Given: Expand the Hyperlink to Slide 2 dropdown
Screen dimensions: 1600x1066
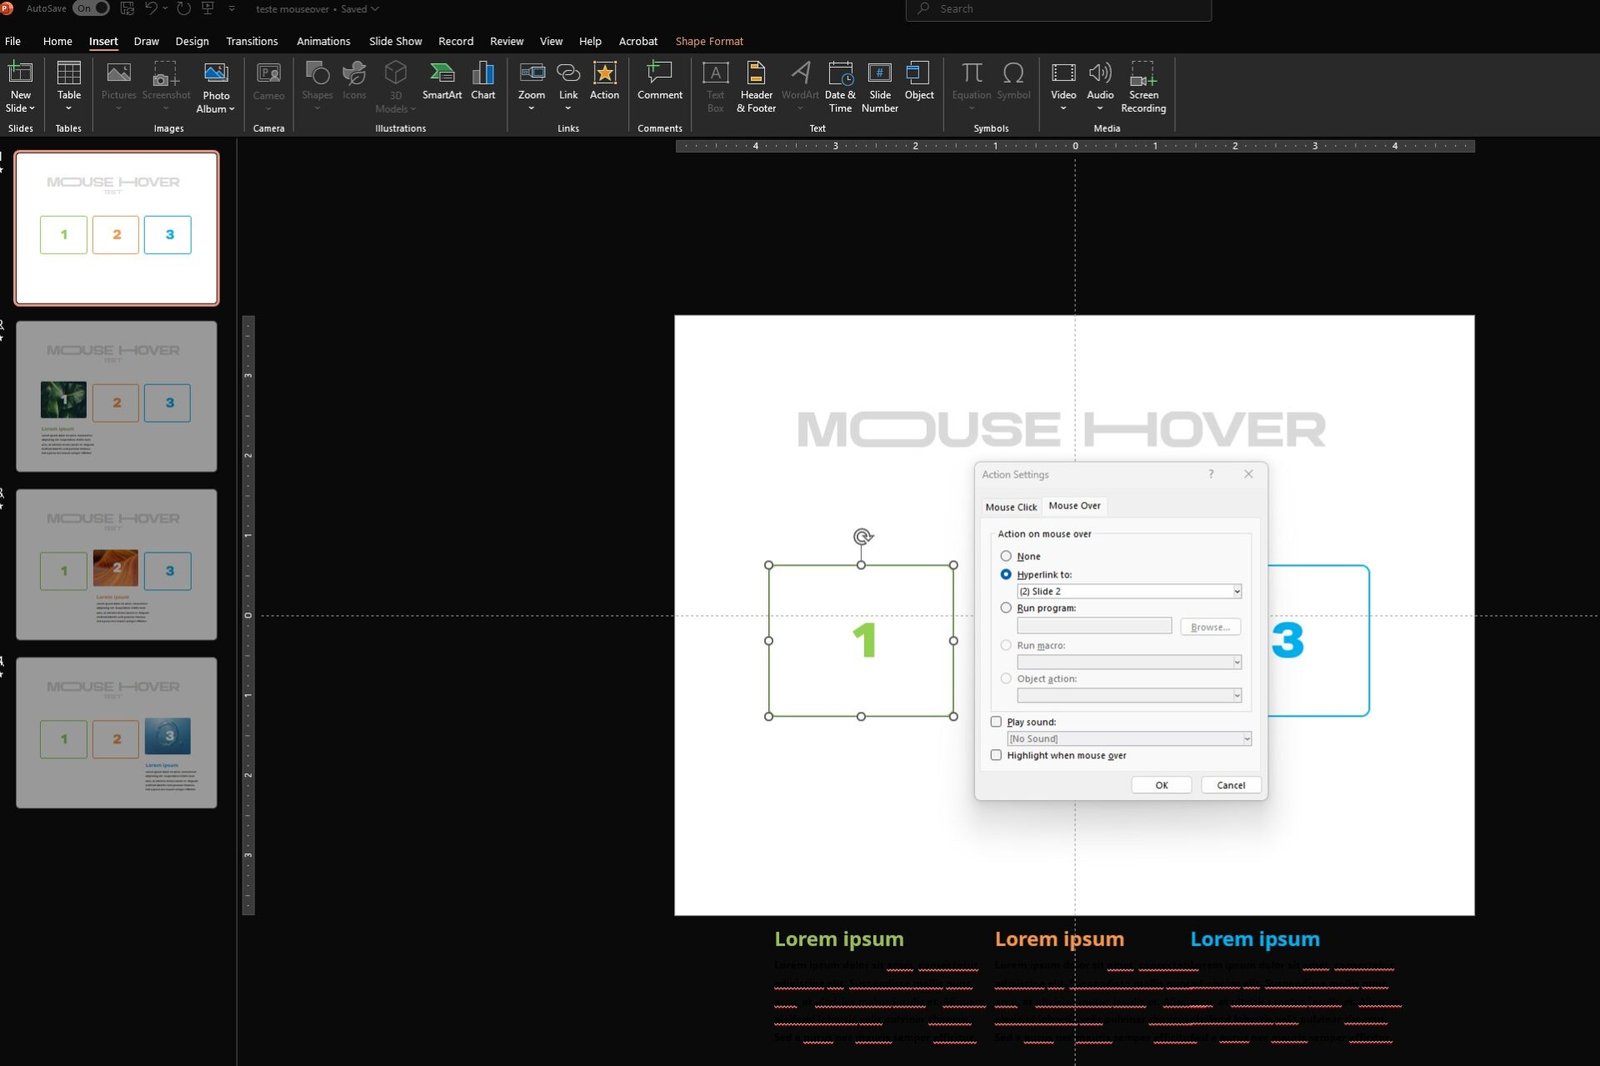Looking at the screenshot, I should click(1236, 592).
